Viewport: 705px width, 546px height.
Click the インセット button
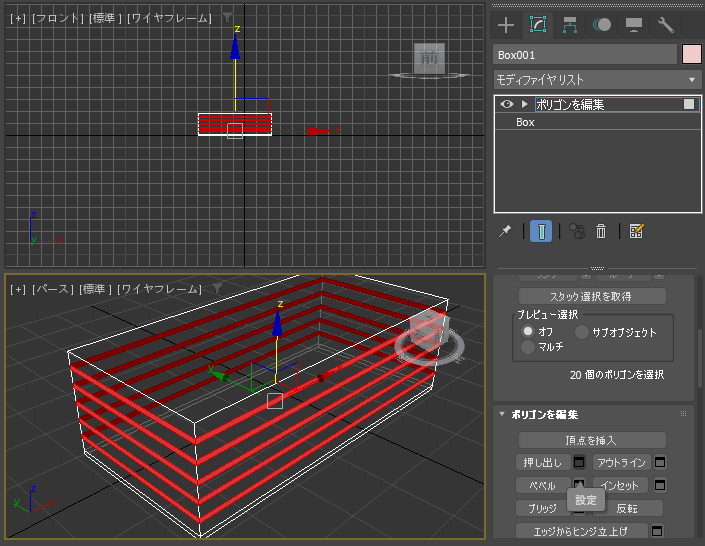(620, 485)
